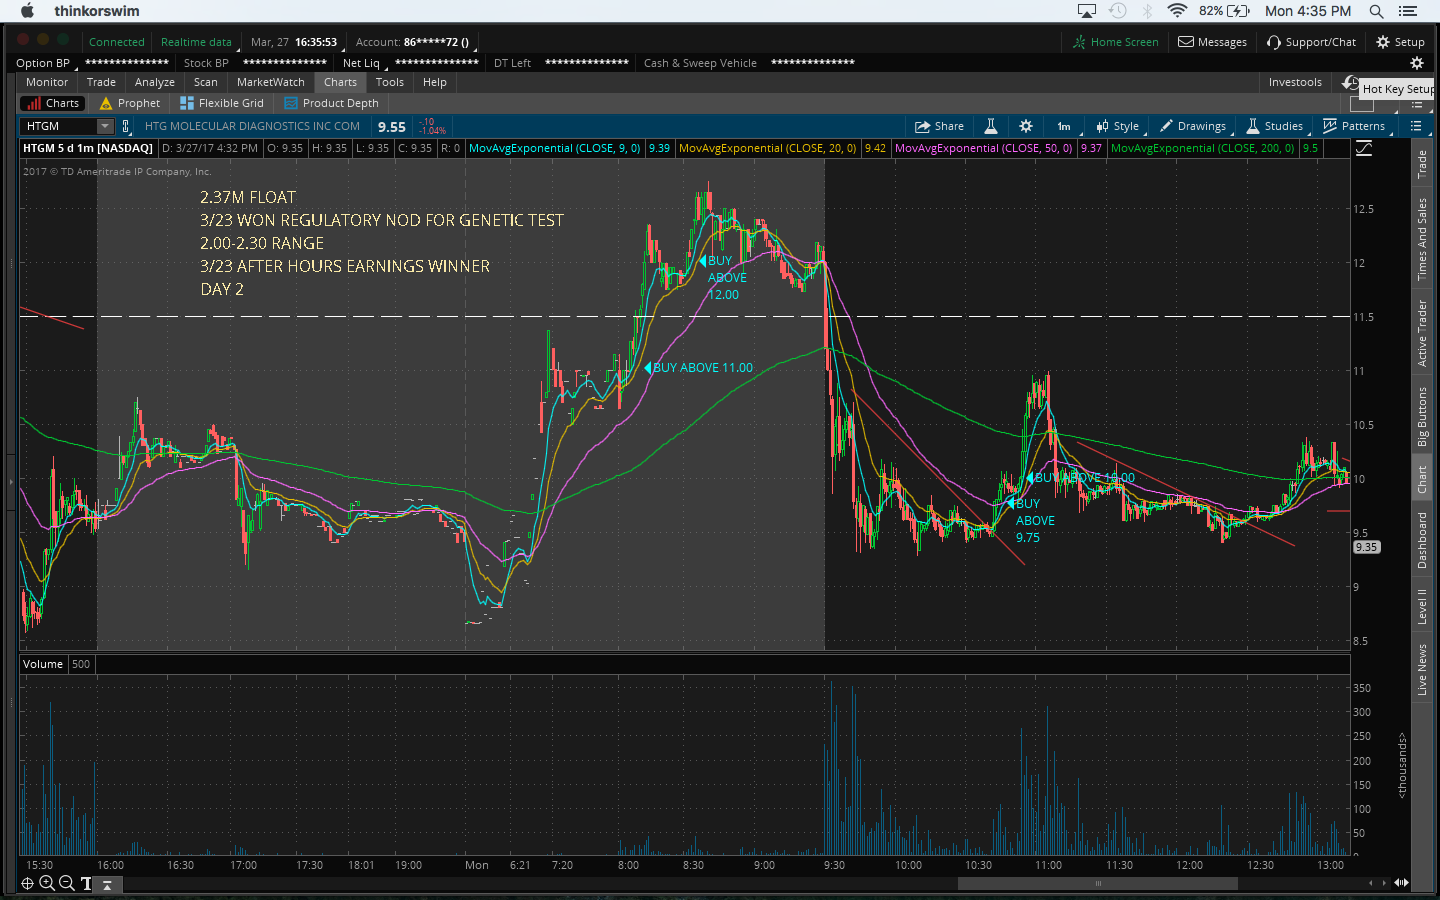Click the Share button
This screenshot has width=1440, height=900.
click(939, 126)
